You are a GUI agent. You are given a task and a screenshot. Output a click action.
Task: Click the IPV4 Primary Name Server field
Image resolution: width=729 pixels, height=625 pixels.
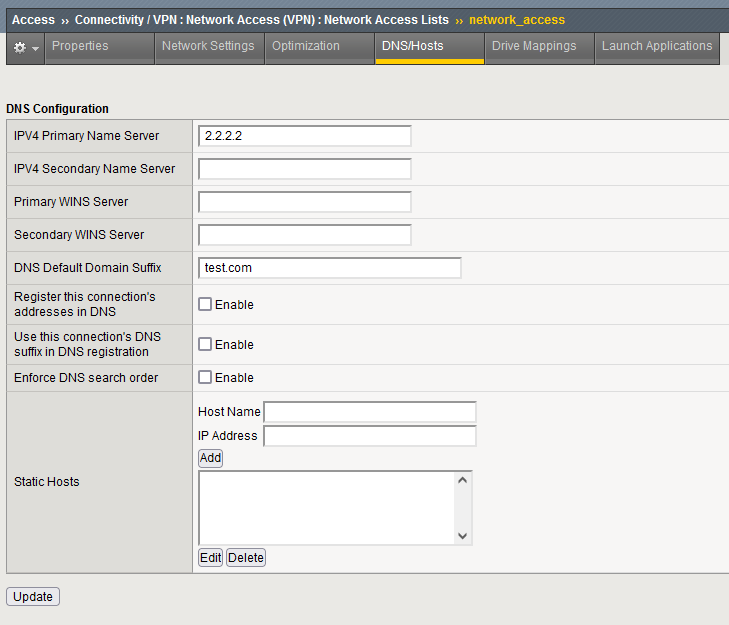click(305, 136)
